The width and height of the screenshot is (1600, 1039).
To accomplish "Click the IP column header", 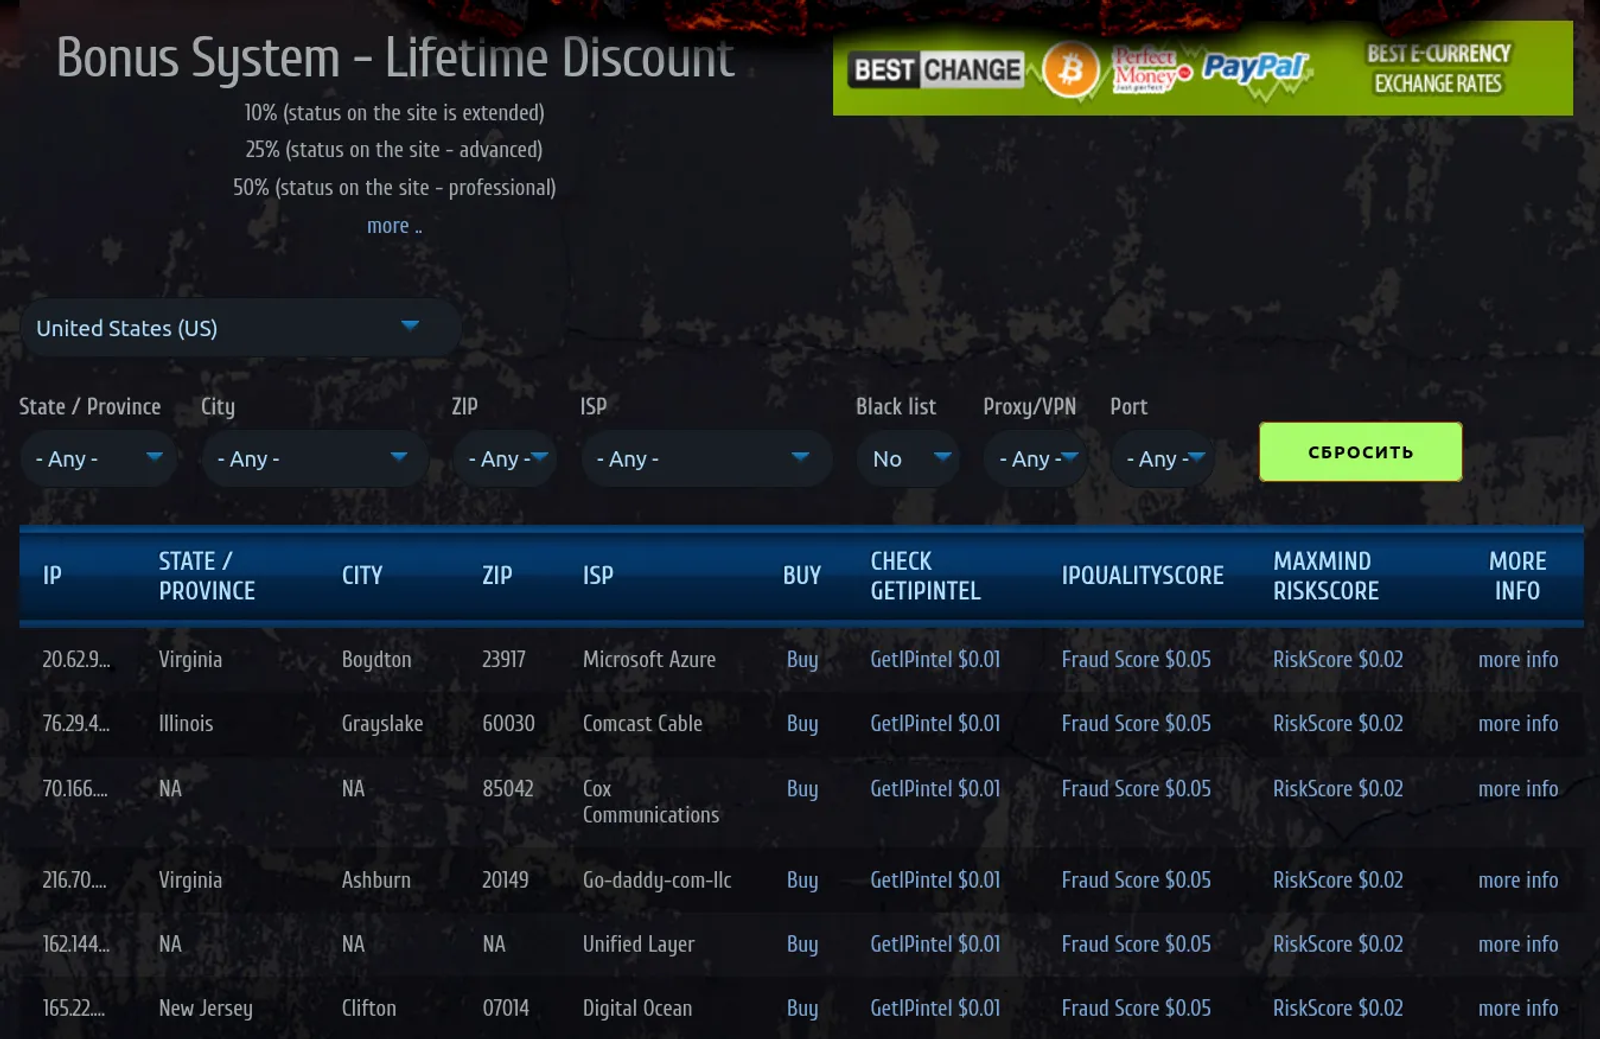I will pyautogui.click(x=52, y=576).
